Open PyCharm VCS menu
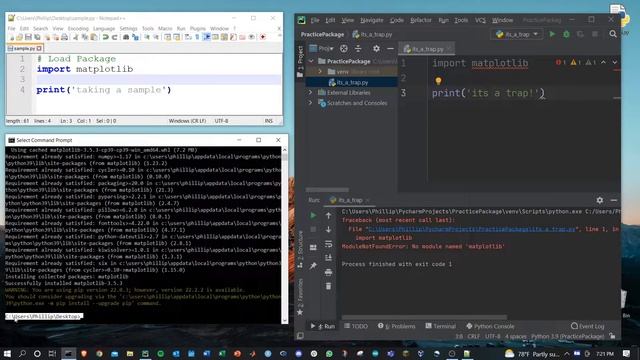Viewport: 640px width, 360px height. click(x=480, y=20)
